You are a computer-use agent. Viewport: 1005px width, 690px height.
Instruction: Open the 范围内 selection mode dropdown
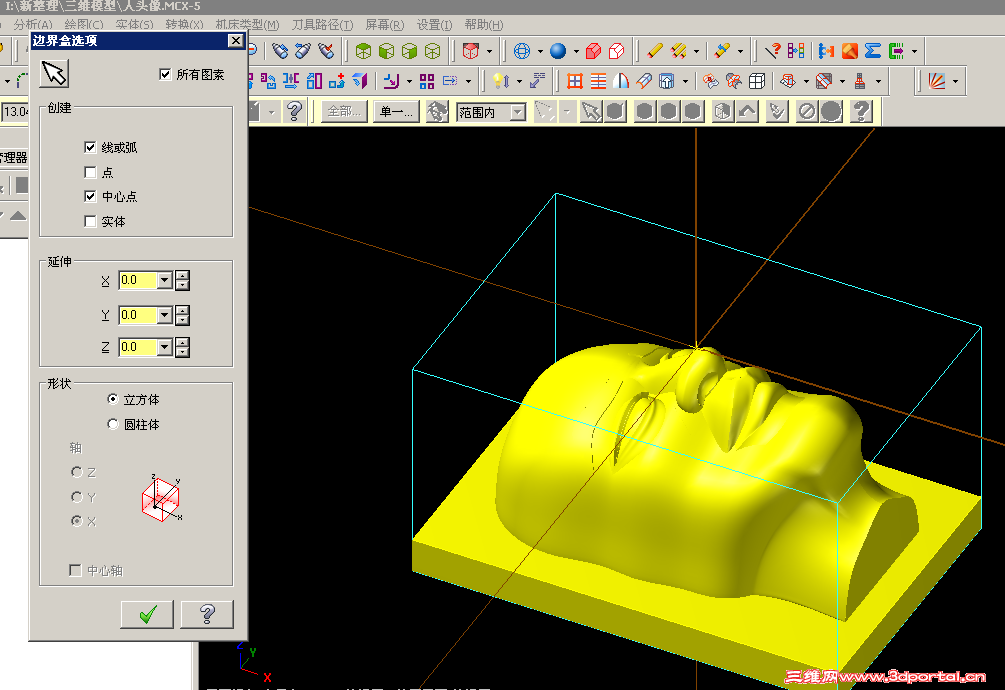click(518, 112)
